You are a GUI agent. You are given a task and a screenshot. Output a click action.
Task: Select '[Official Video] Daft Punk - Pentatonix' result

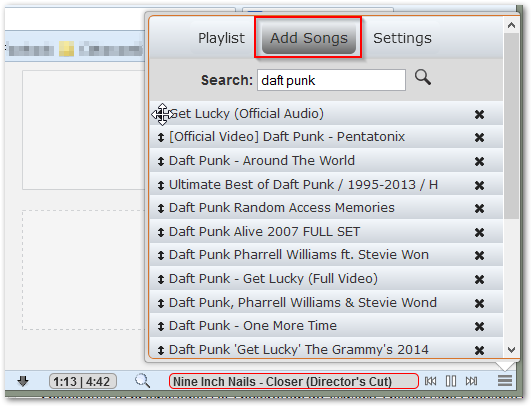(287, 137)
